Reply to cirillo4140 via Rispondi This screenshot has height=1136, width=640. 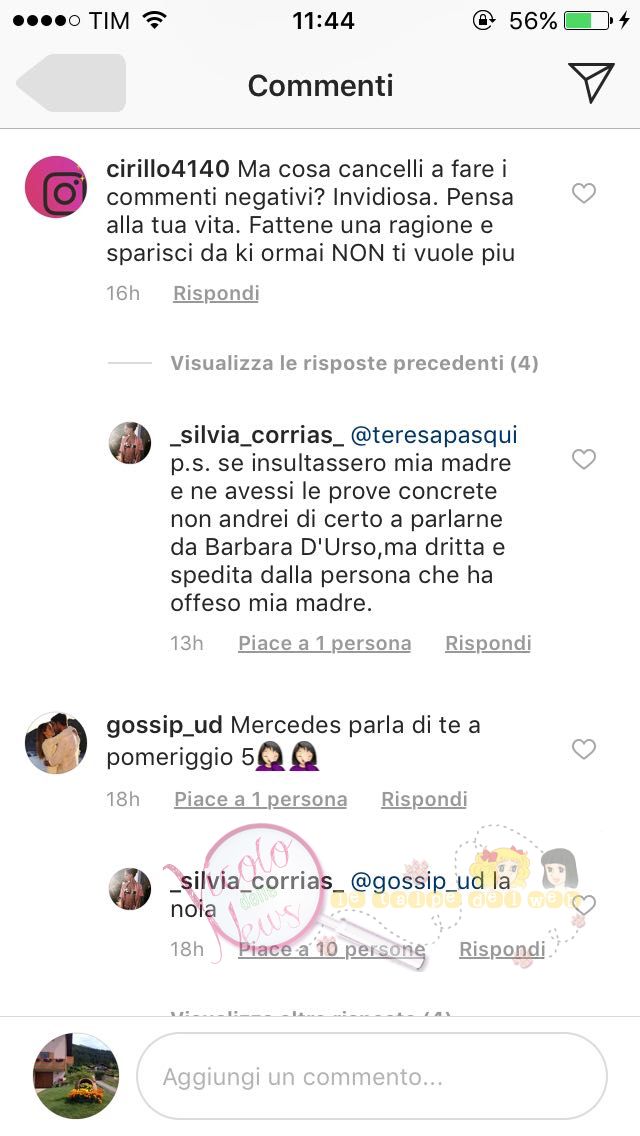[216, 293]
